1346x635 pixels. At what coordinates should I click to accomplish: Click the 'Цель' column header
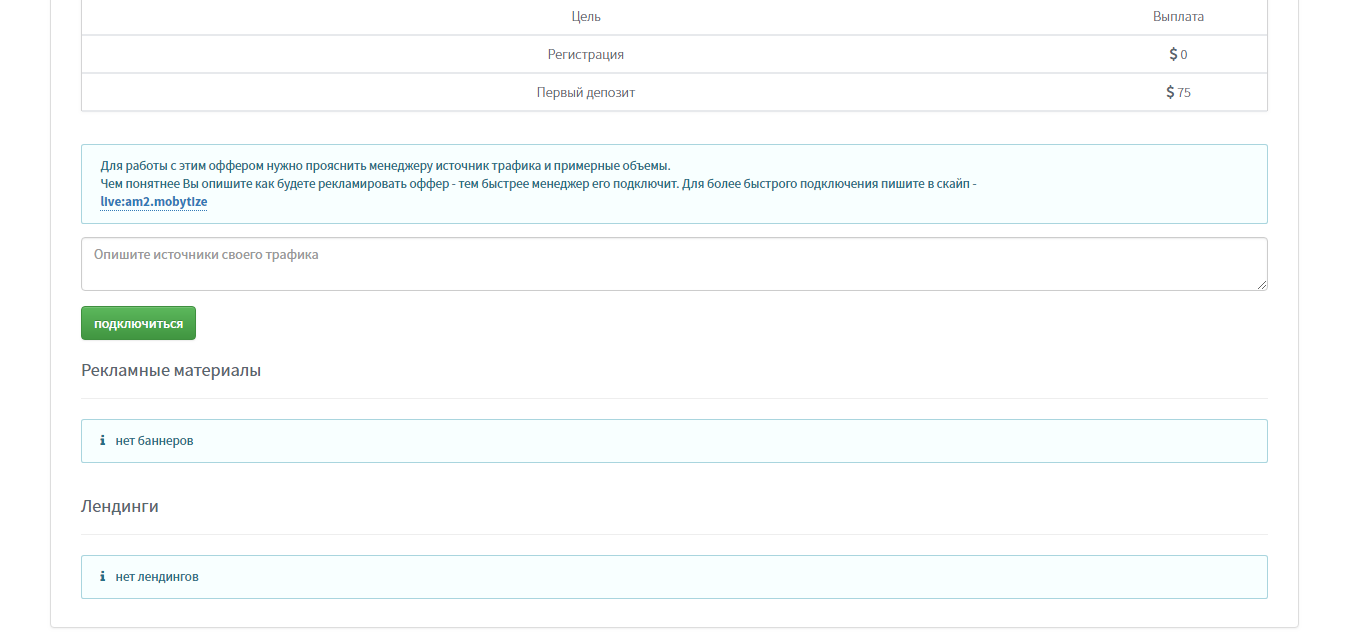[586, 16]
